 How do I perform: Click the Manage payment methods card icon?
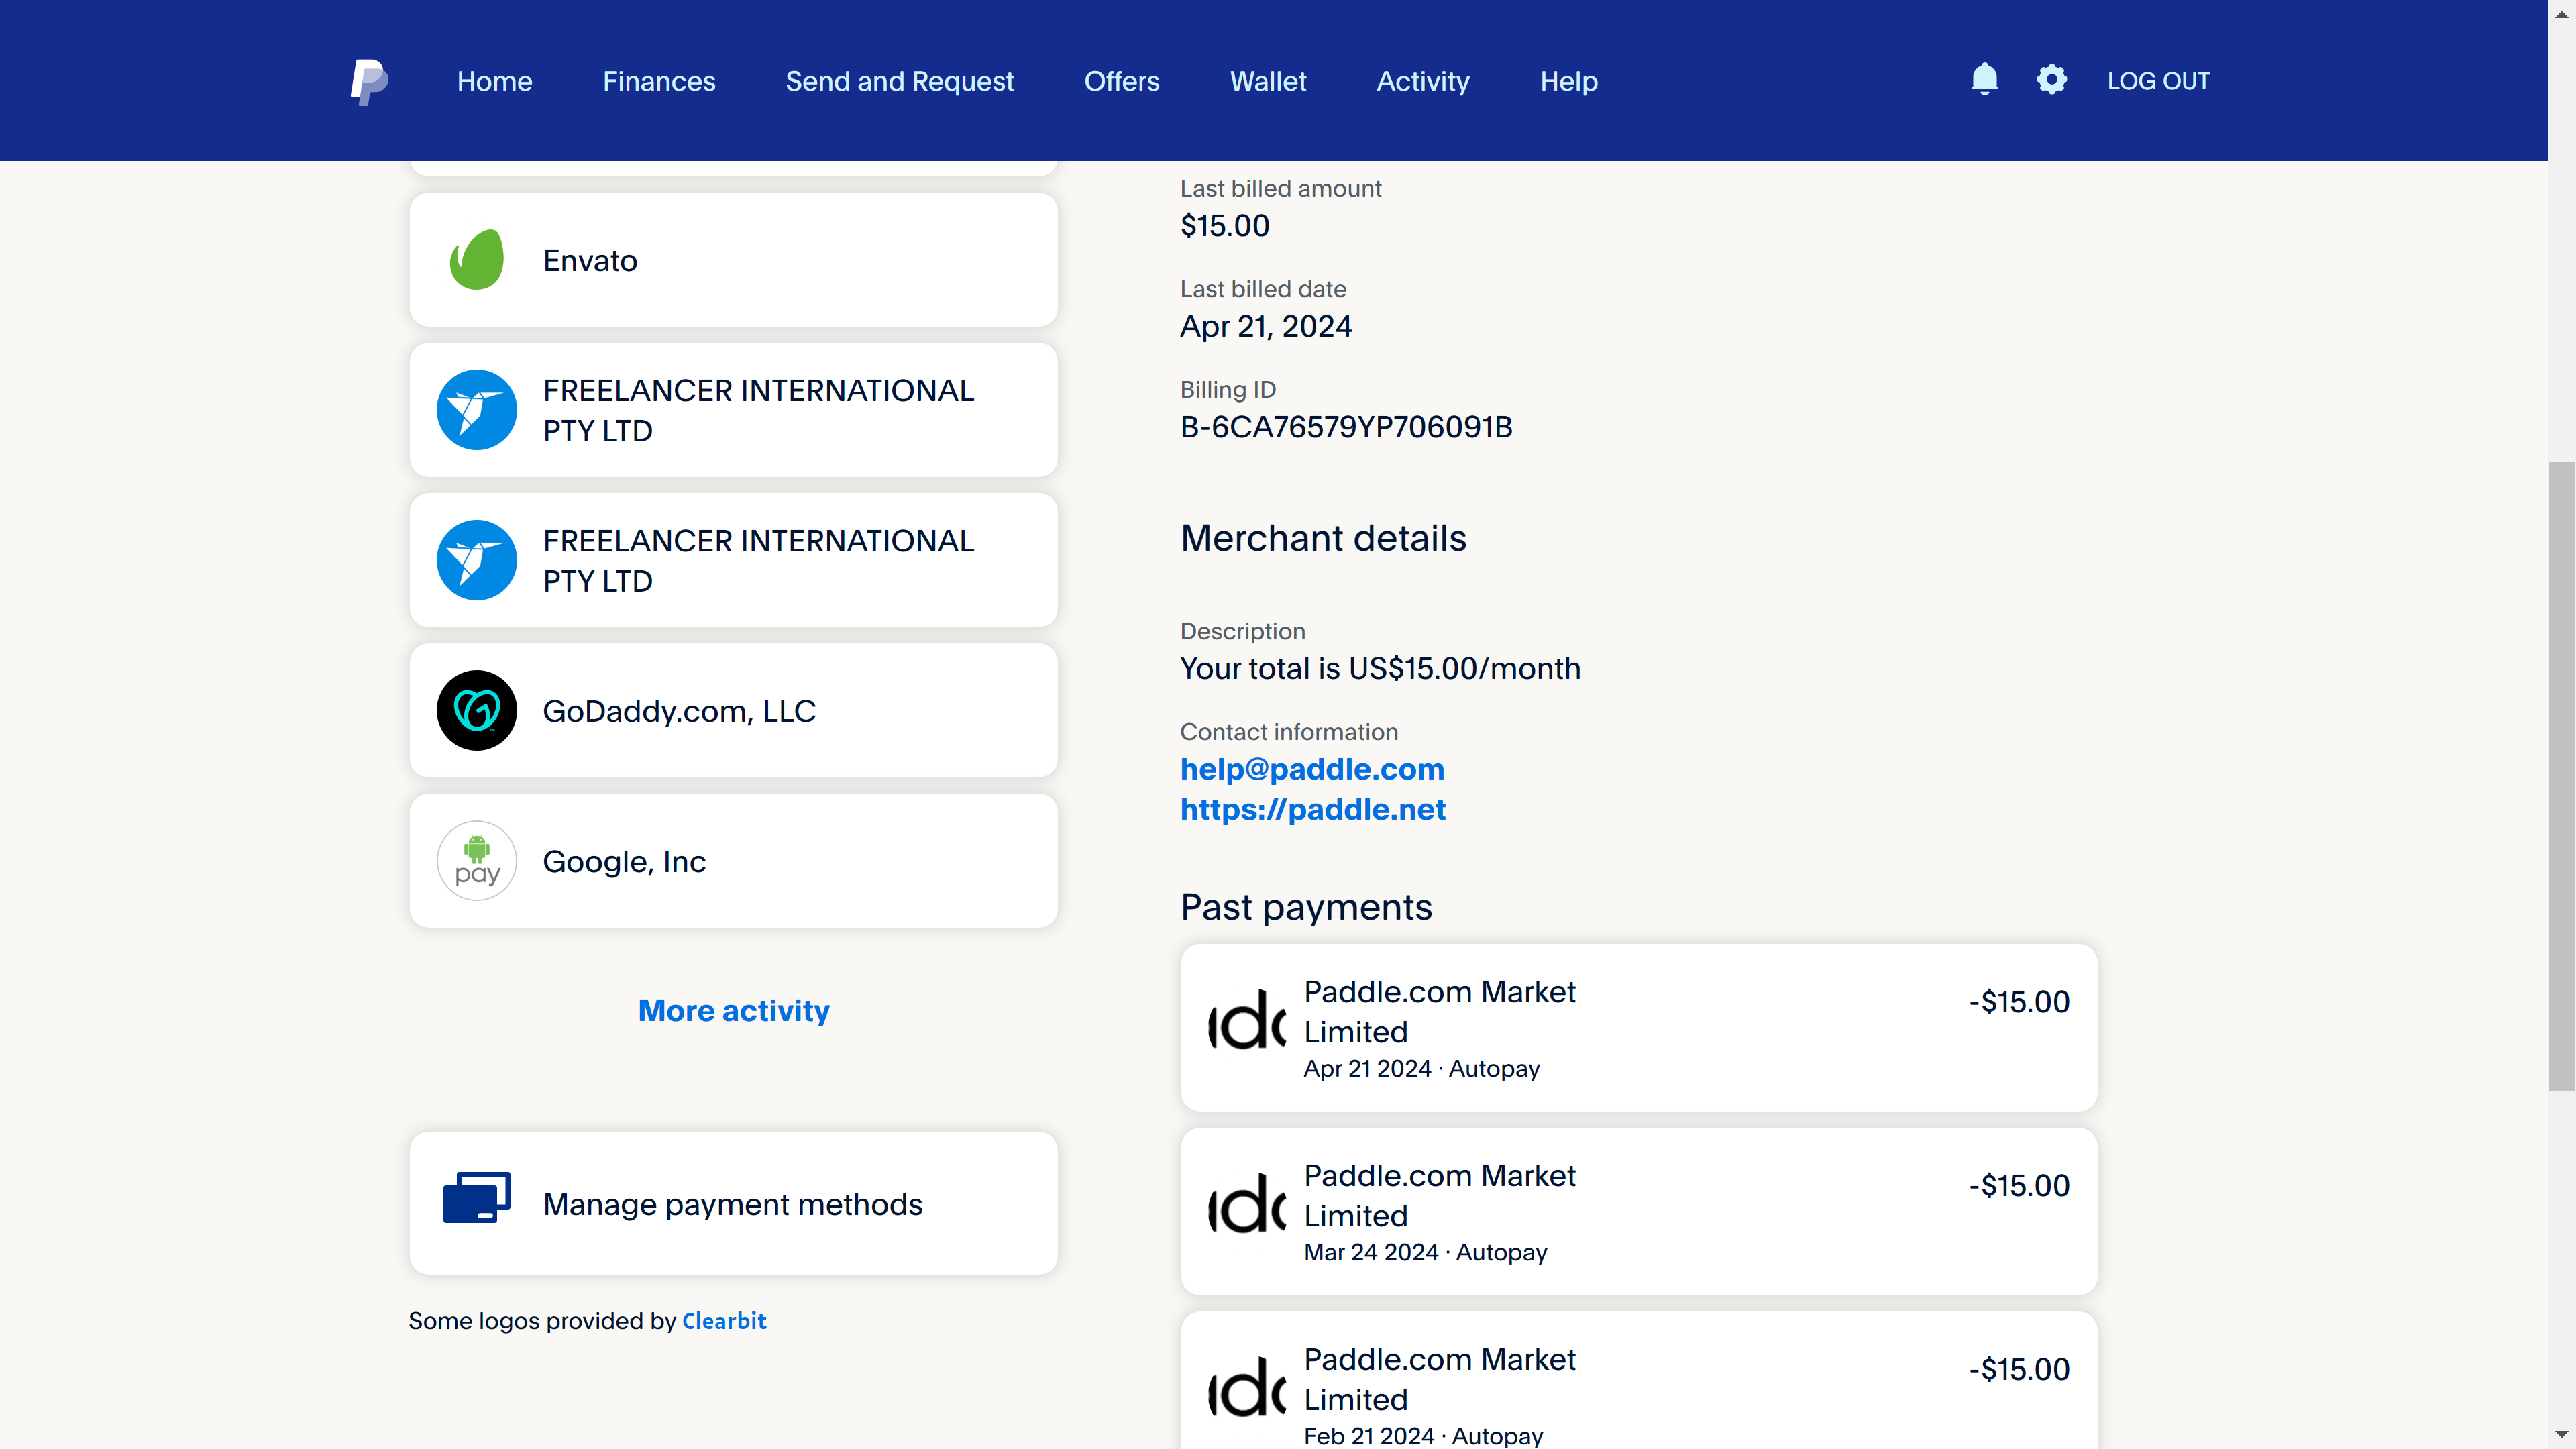(x=477, y=1197)
